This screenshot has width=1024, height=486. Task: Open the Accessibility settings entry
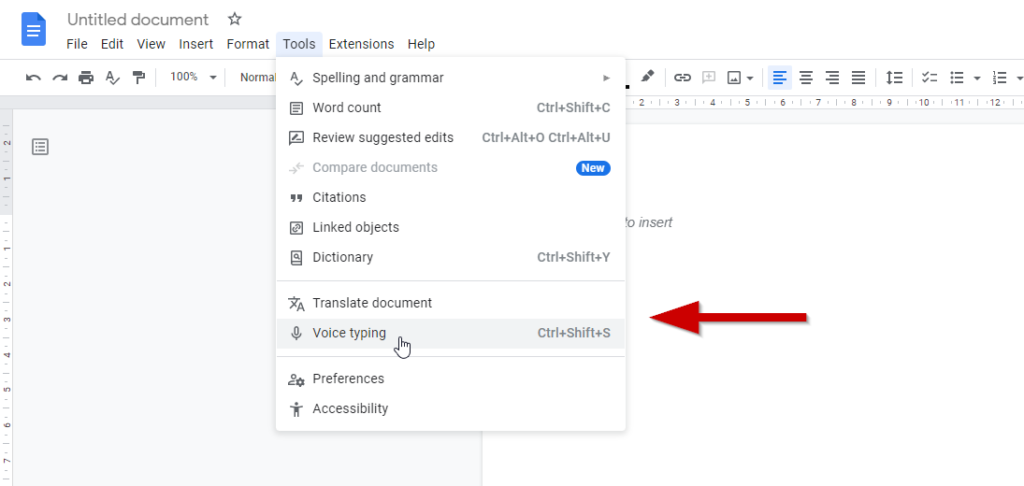point(451,409)
